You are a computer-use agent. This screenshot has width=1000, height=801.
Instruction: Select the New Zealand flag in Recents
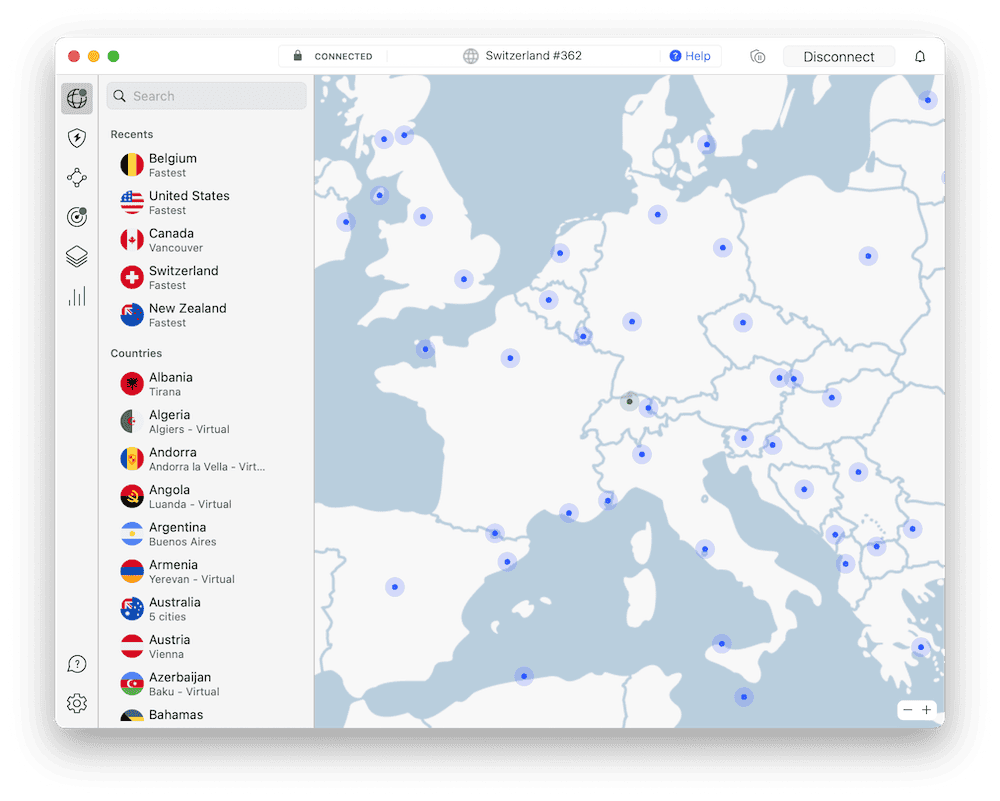[x=132, y=315]
